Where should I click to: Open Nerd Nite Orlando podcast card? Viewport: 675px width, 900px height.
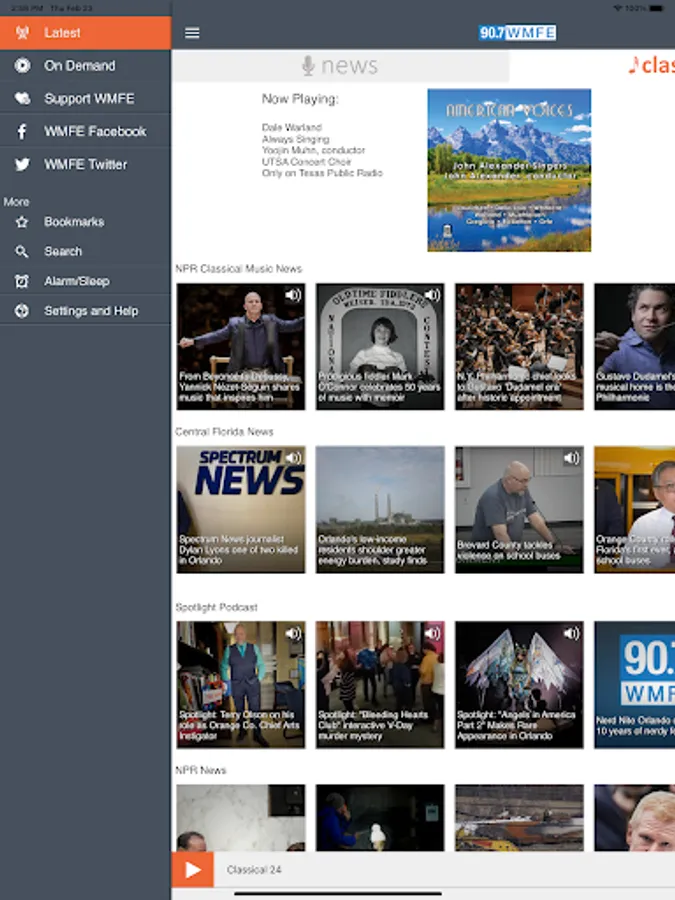tap(635, 685)
